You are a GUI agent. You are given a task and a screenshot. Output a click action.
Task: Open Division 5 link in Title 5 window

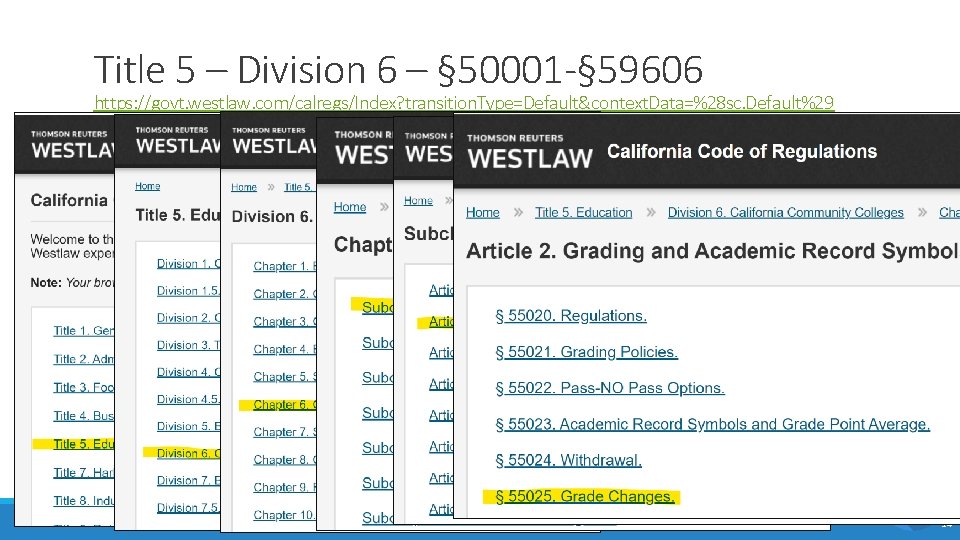[188, 426]
